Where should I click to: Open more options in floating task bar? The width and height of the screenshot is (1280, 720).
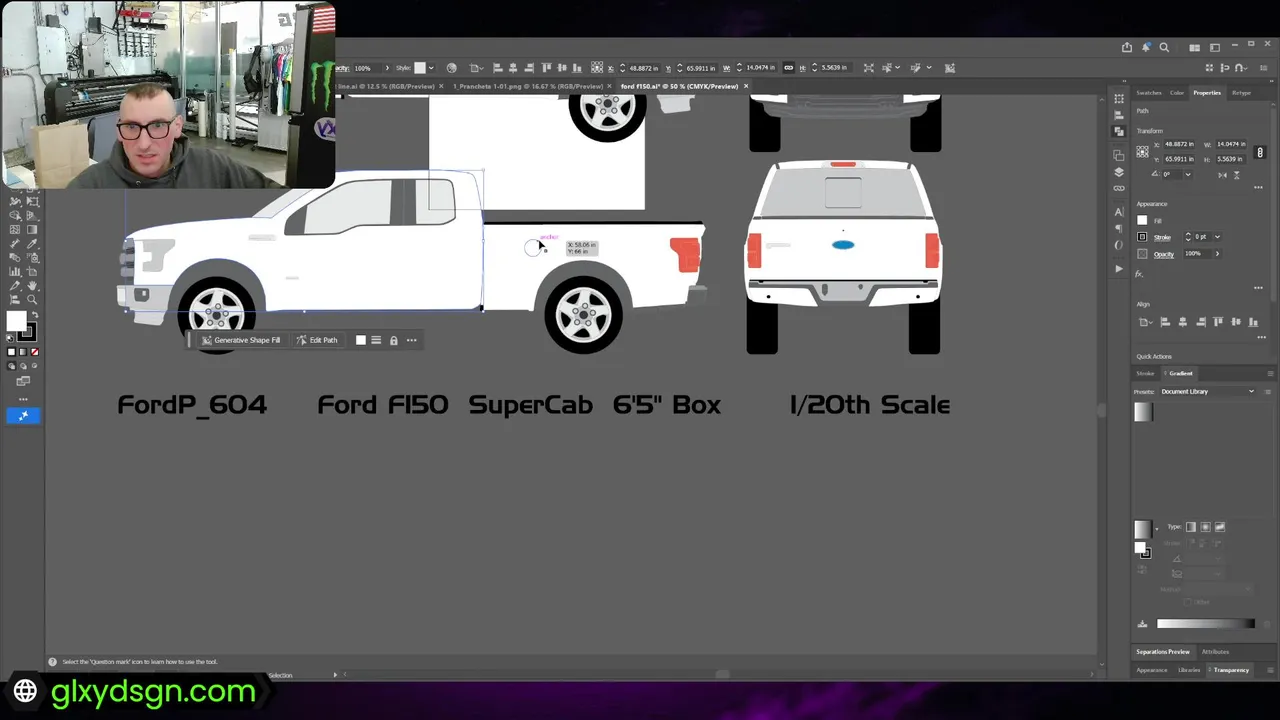pos(411,340)
